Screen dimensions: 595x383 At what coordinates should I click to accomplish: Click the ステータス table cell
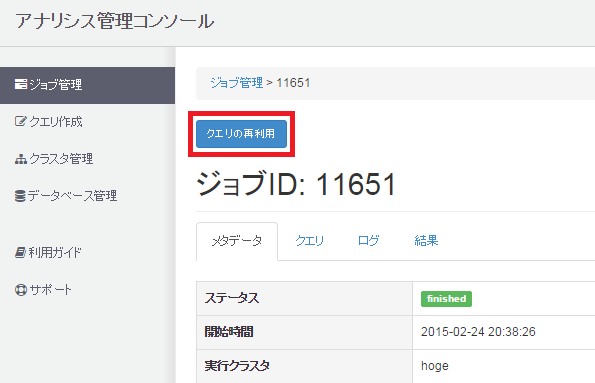point(304,298)
